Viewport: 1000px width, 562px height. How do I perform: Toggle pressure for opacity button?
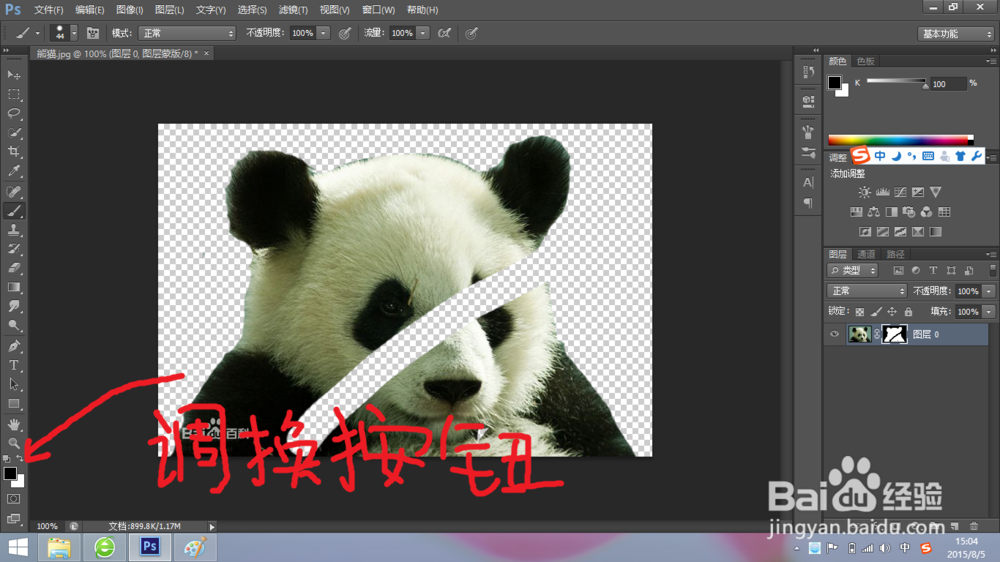click(344, 33)
